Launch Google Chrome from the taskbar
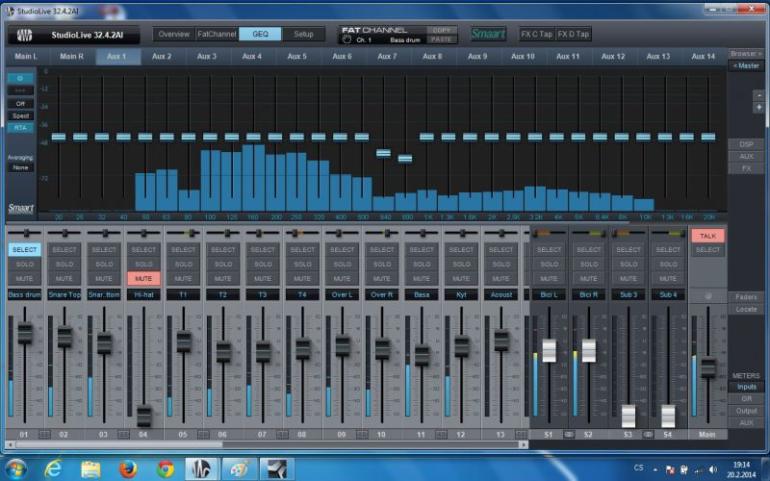 pyautogui.click(x=165, y=469)
